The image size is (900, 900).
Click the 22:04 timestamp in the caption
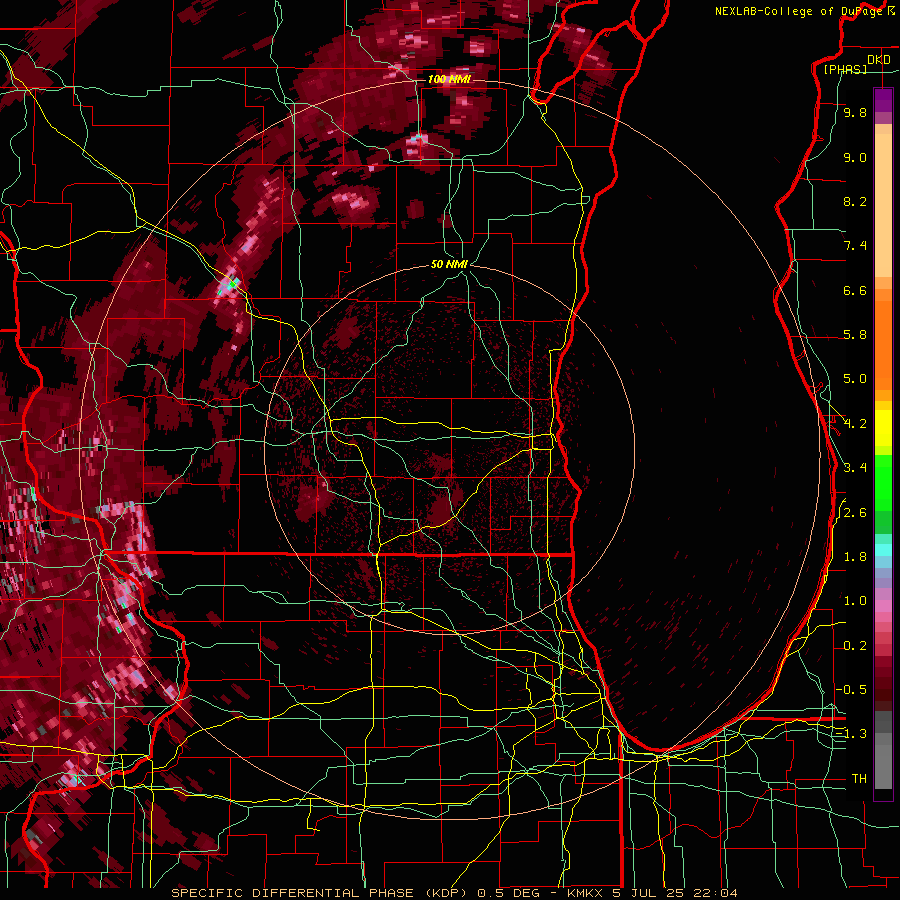click(x=717, y=893)
